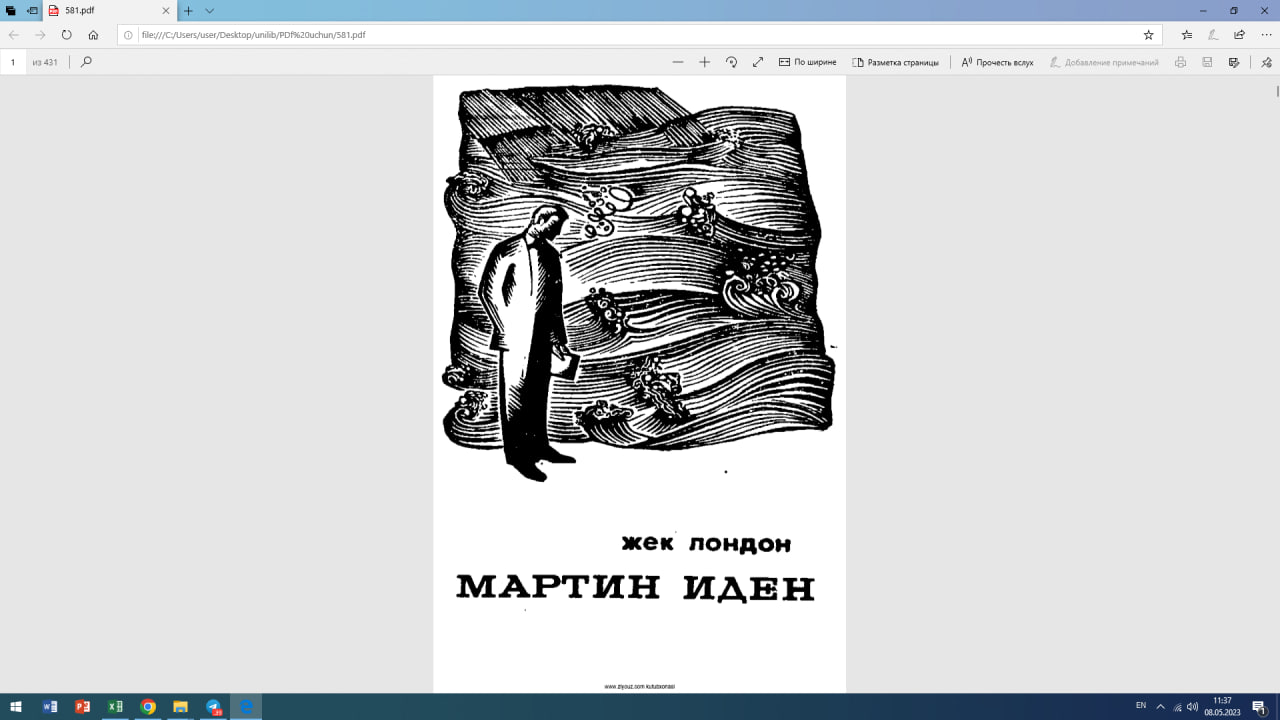Minimize the Edge window
Image resolution: width=1280 pixels, height=720 pixels.
point(1205,10)
